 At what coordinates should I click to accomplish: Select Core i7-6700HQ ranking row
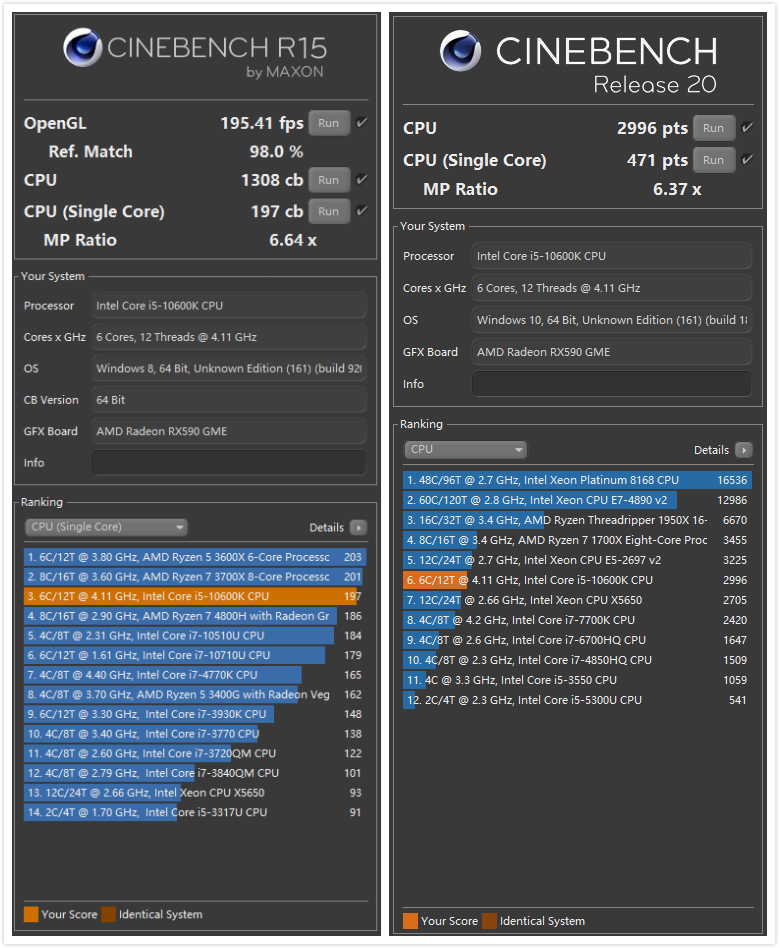[577, 640]
